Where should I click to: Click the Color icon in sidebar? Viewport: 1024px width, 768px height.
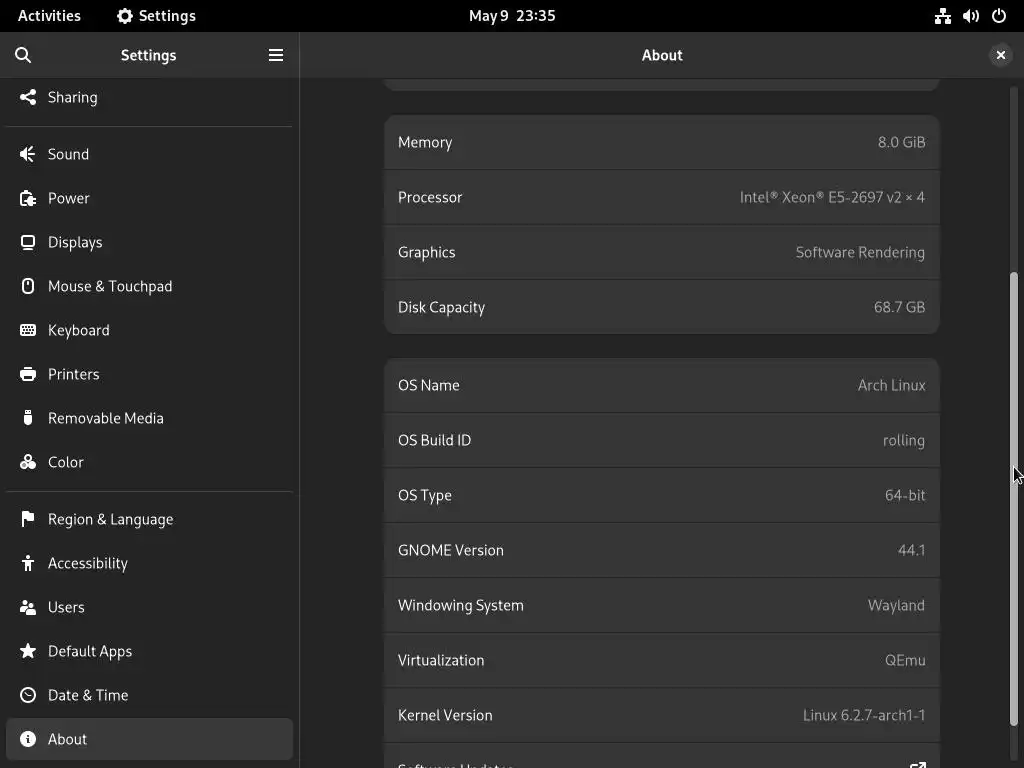(x=27, y=462)
